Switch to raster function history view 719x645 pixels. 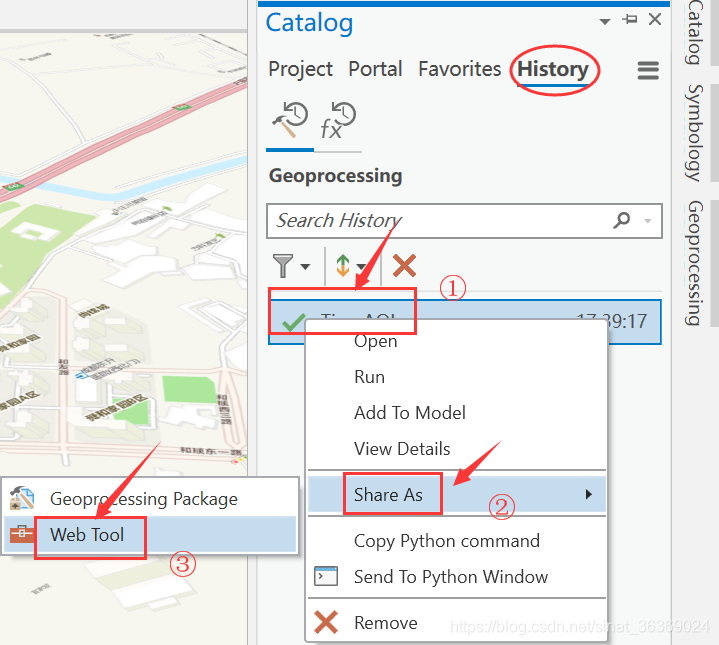coord(338,122)
